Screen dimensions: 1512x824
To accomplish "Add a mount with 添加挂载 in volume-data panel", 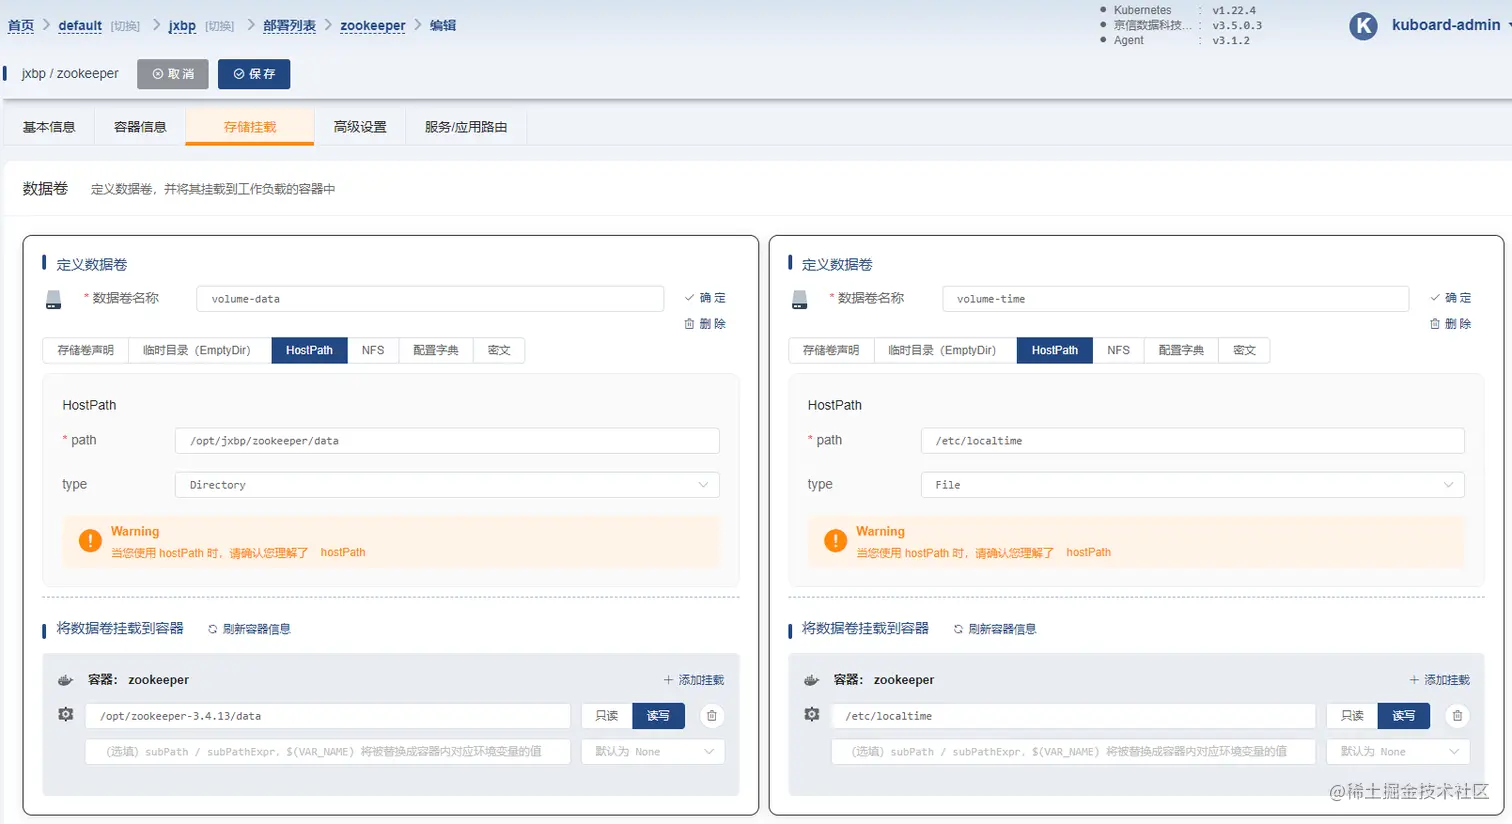I will [694, 680].
